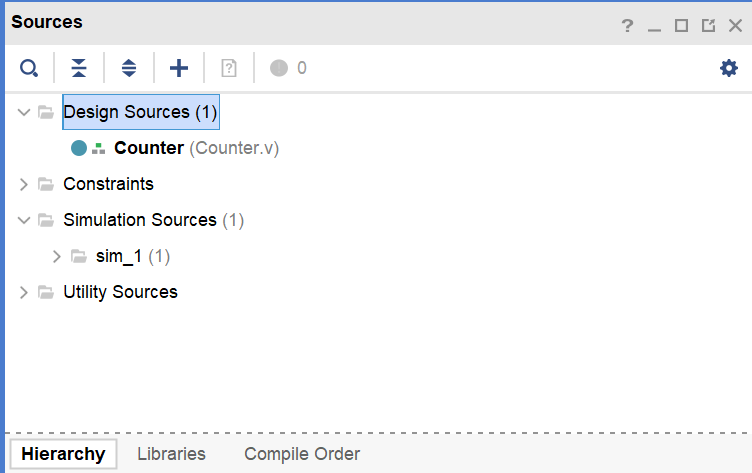Expand the Utility Sources folder
Viewport: 752px width, 473px height.
coord(25,292)
